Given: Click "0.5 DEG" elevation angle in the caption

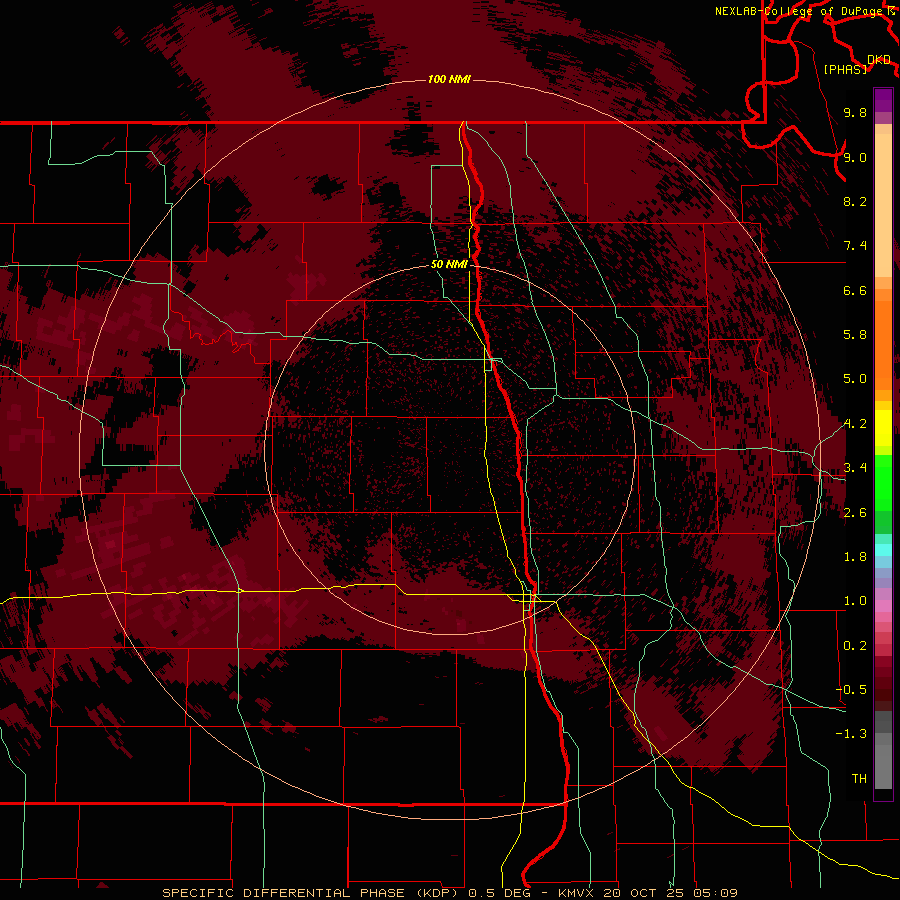Looking at the screenshot, I should coord(500,893).
